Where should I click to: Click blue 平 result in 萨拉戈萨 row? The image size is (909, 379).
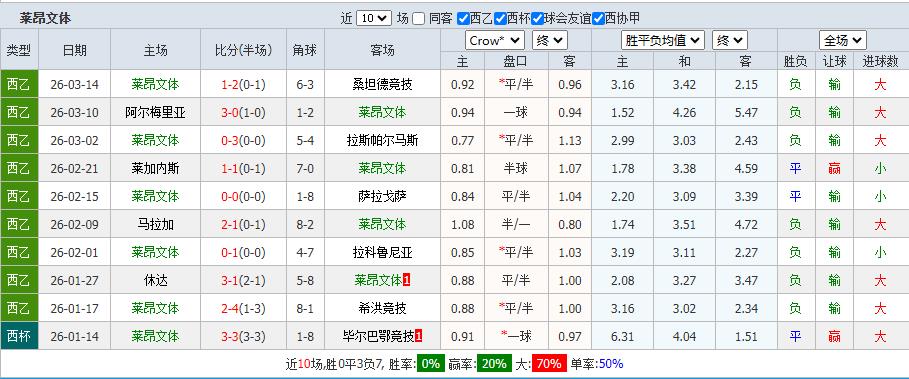click(795, 196)
